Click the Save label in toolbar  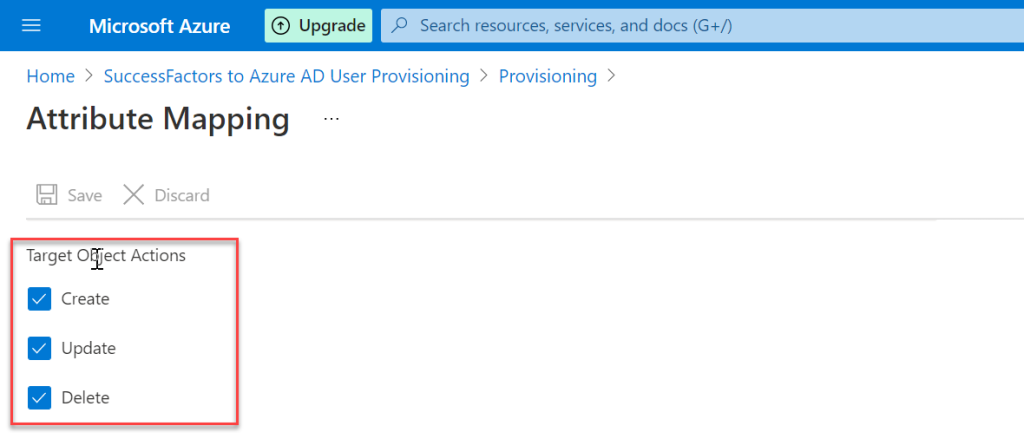click(85, 195)
